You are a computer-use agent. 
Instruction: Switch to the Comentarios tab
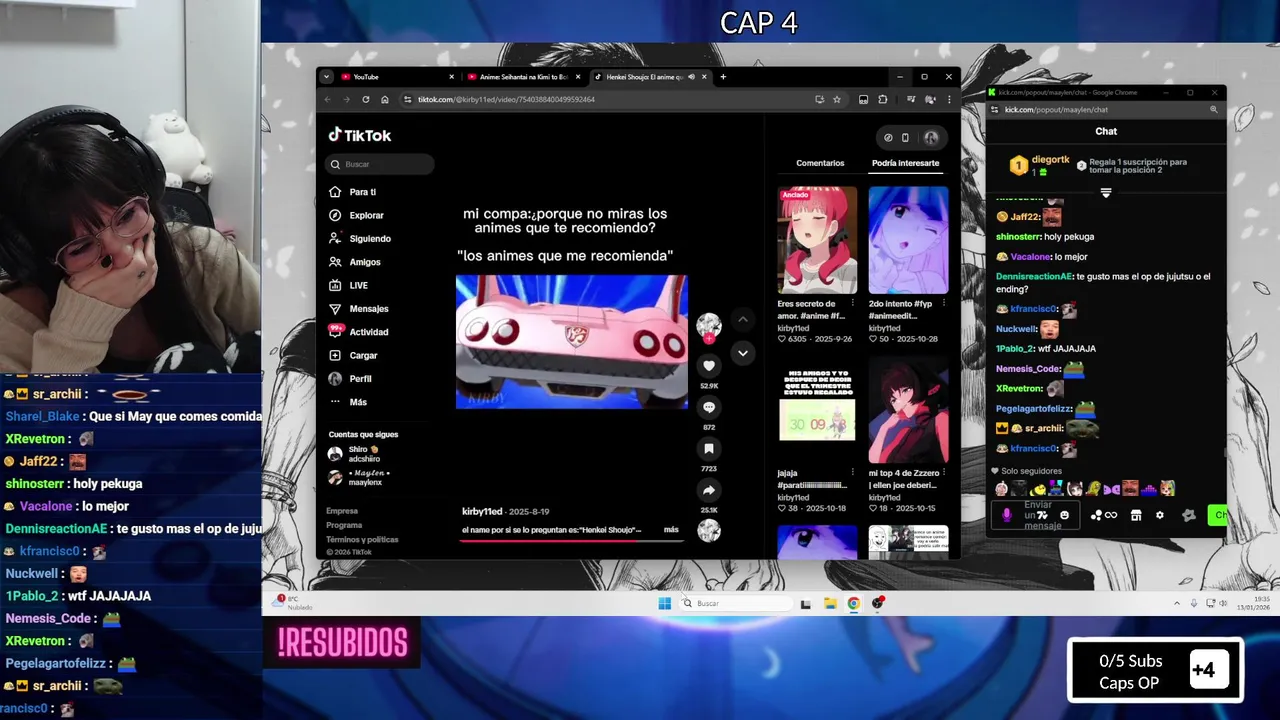(x=820, y=163)
